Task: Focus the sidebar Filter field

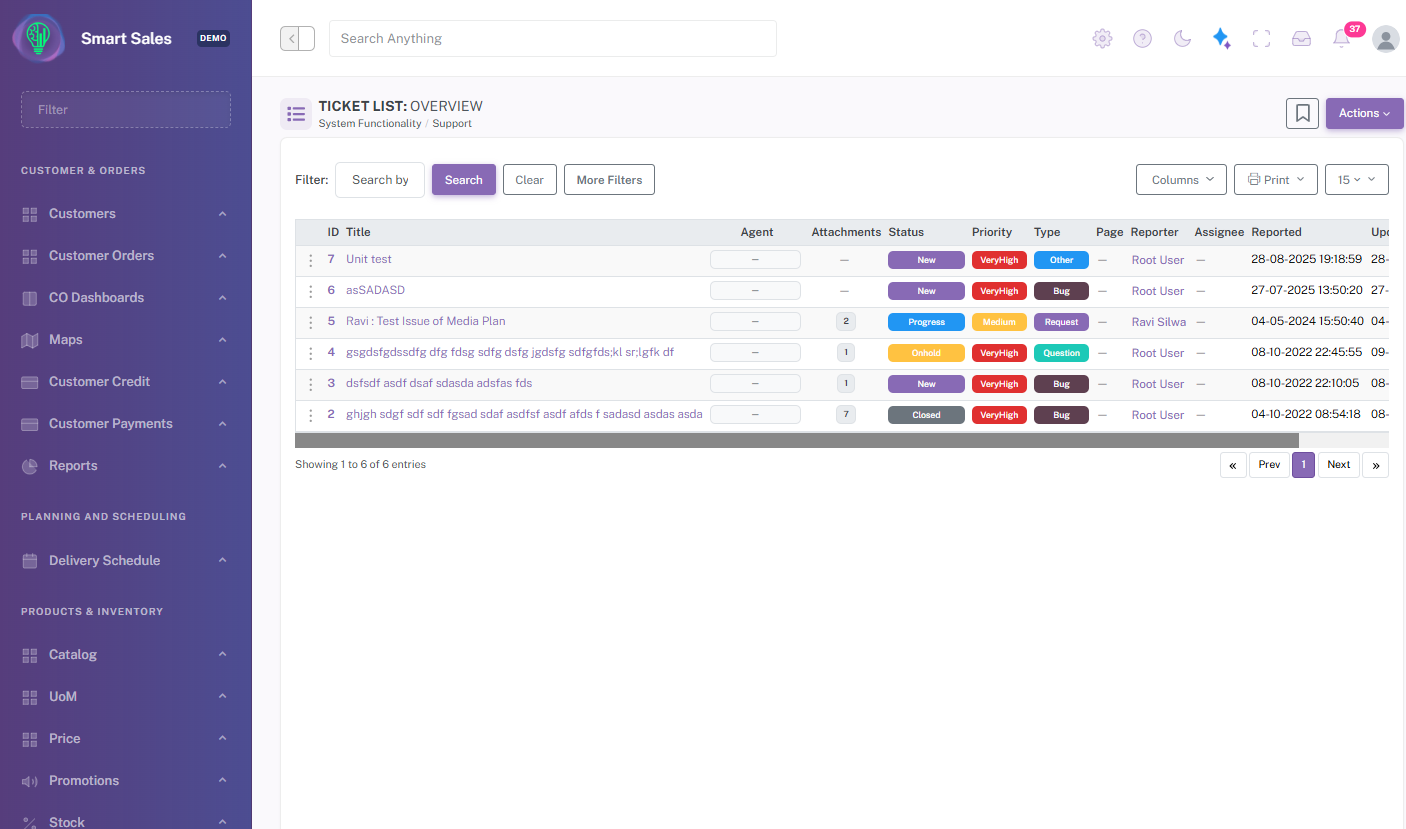Action: pyautogui.click(x=126, y=110)
